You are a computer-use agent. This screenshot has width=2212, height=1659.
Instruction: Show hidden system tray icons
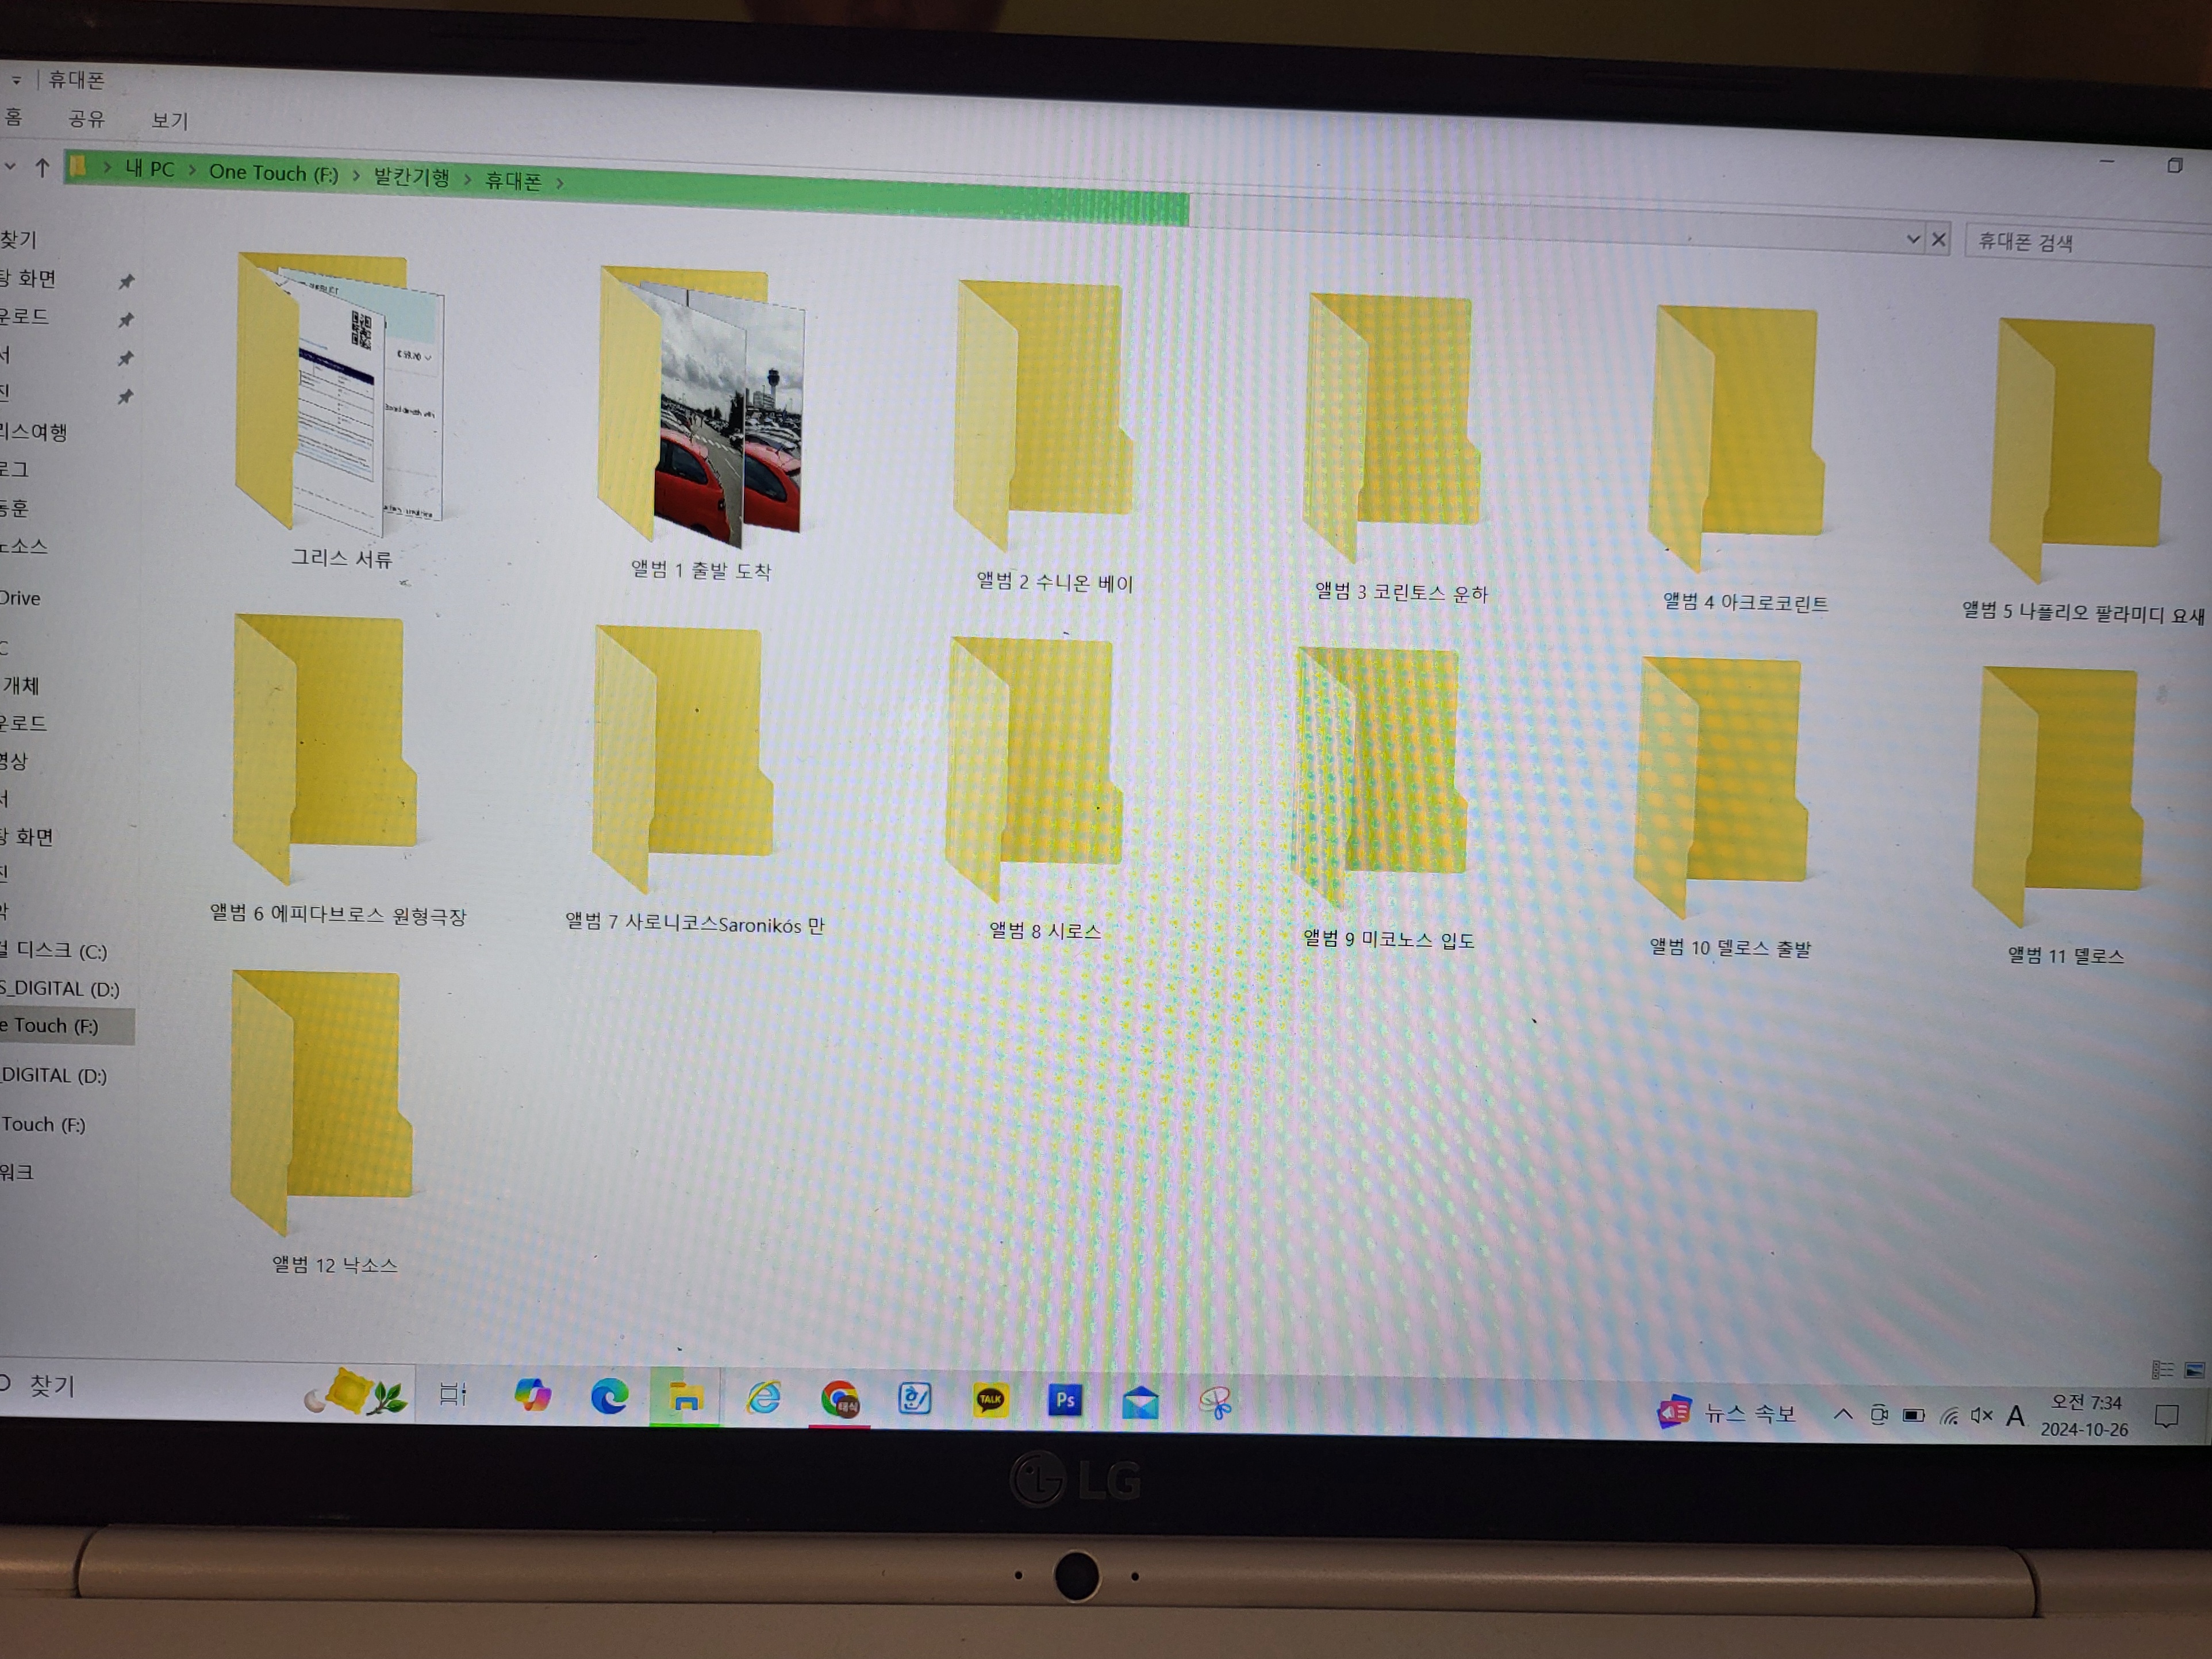[1842, 1414]
